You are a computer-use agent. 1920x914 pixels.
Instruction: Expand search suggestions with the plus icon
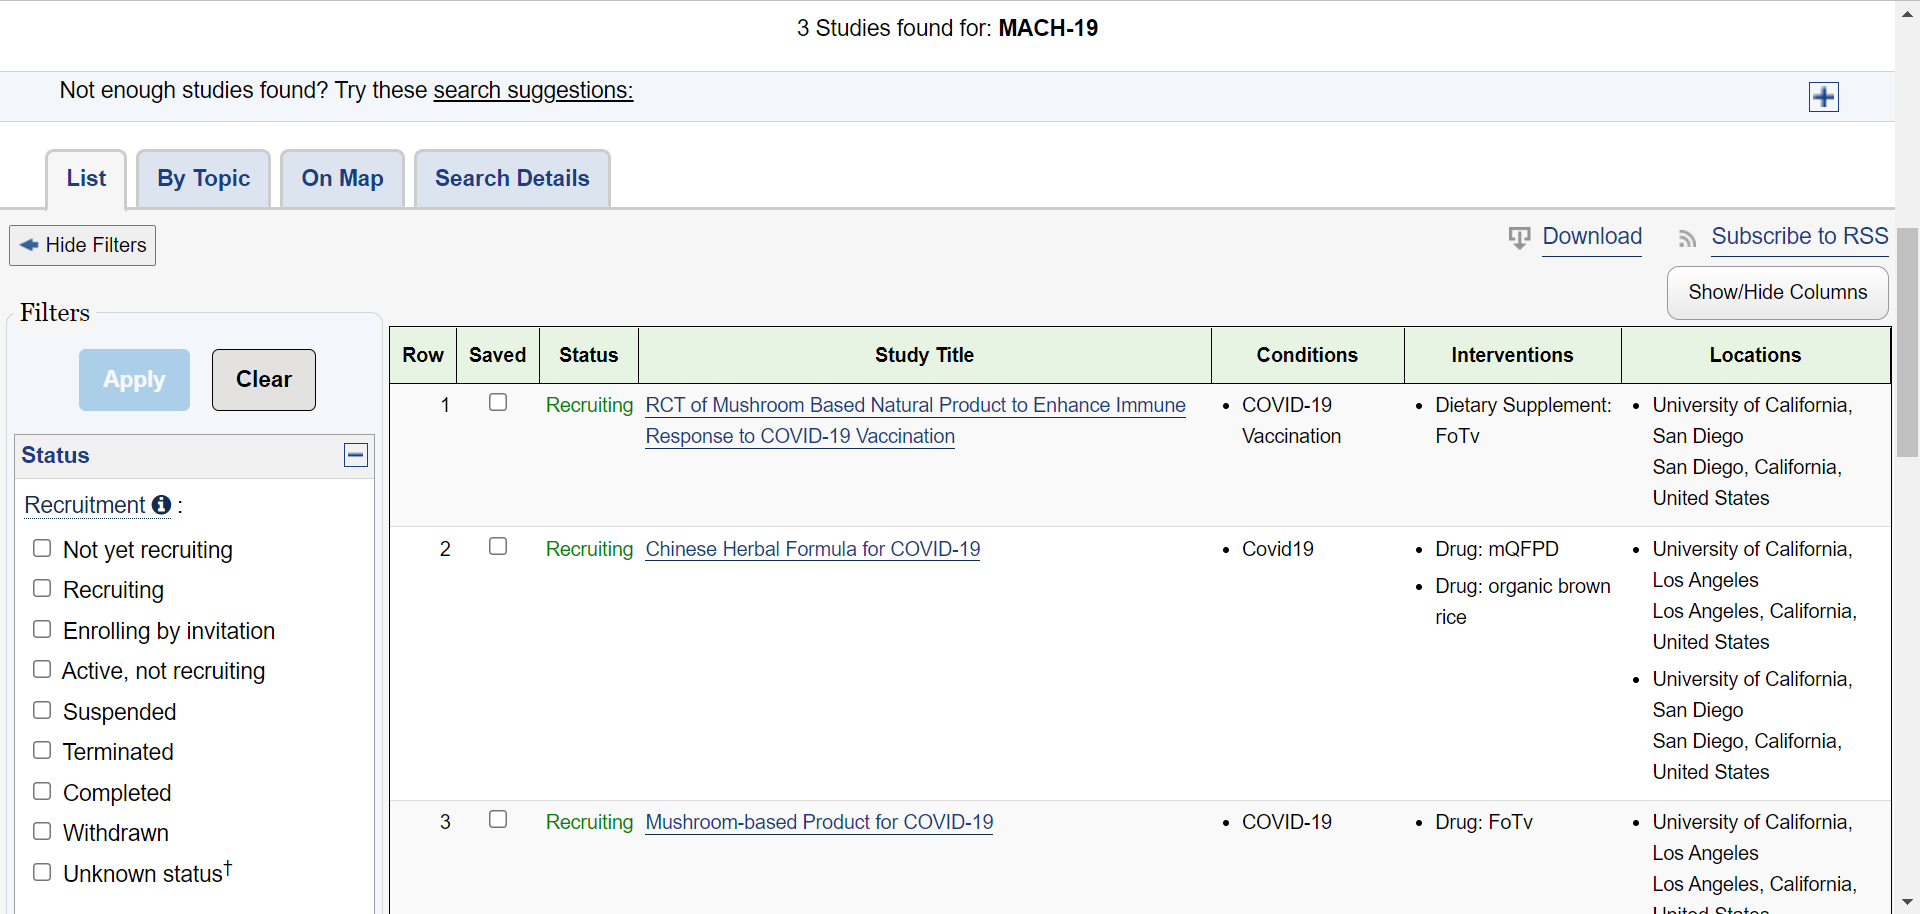tap(1823, 97)
